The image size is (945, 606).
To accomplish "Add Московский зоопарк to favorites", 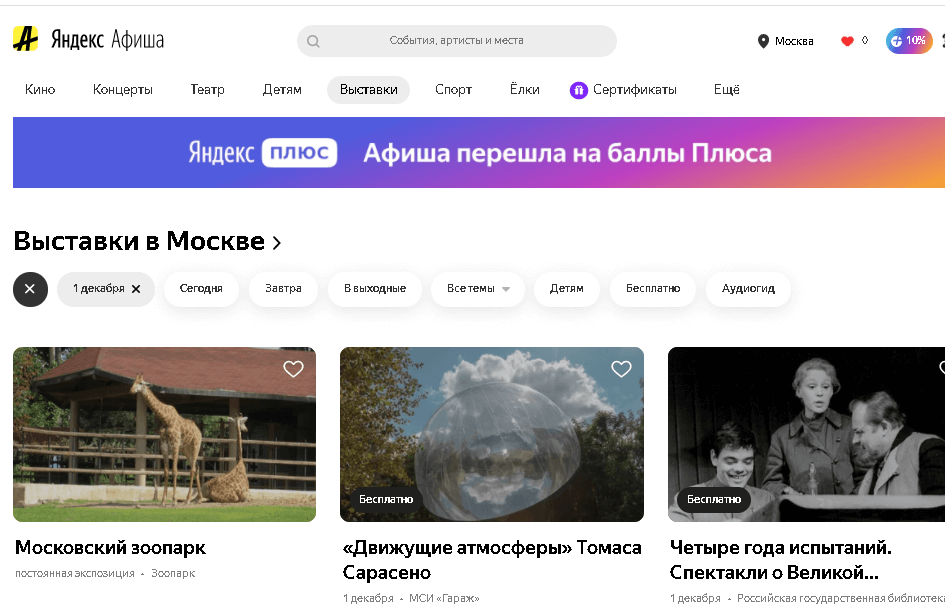I will click(293, 369).
